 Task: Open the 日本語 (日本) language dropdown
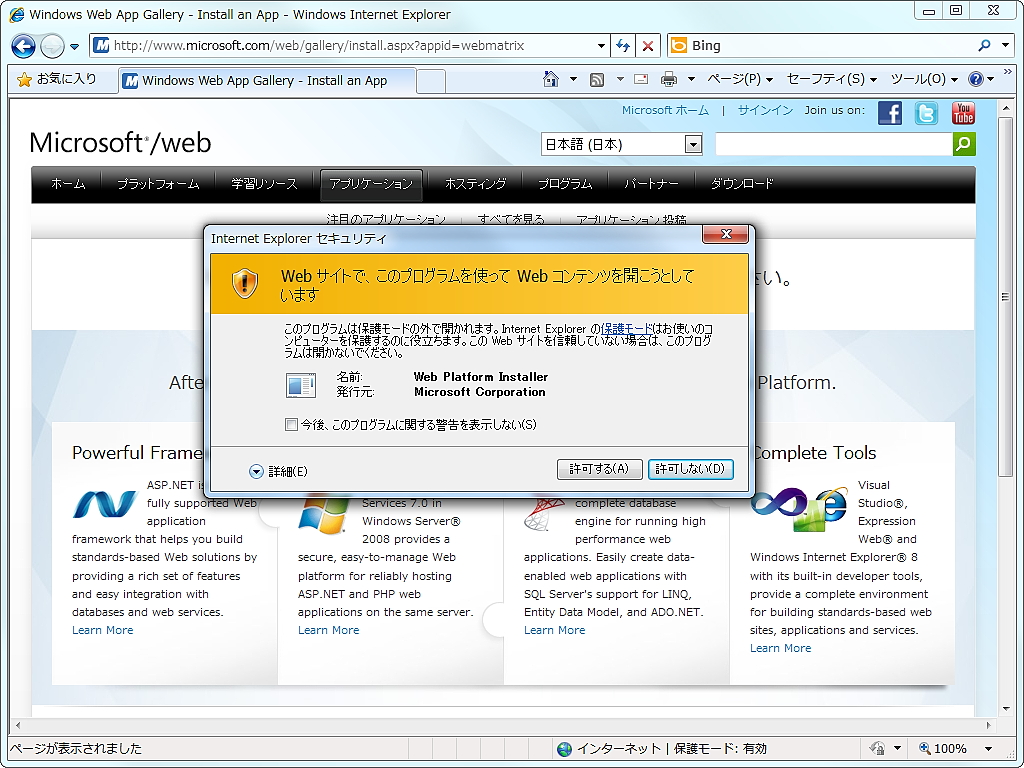tap(621, 144)
